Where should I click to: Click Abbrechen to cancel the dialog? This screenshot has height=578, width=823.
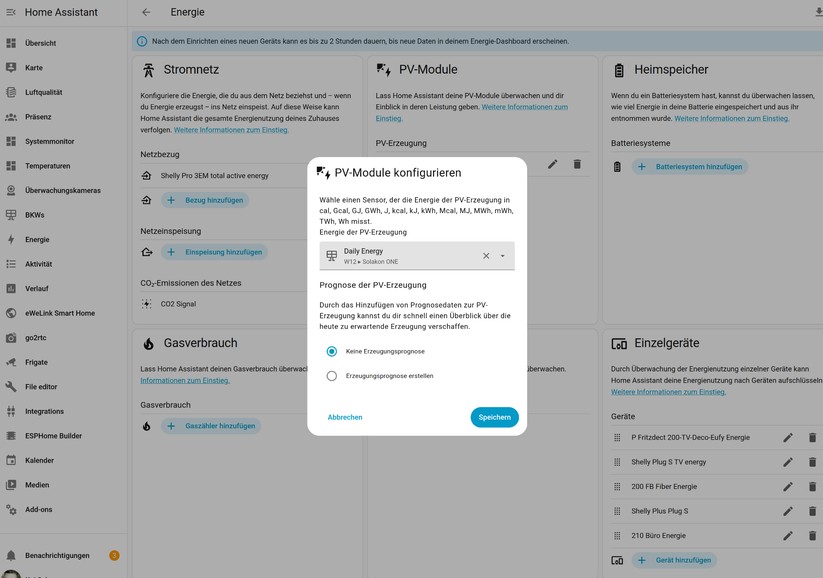tap(345, 417)
